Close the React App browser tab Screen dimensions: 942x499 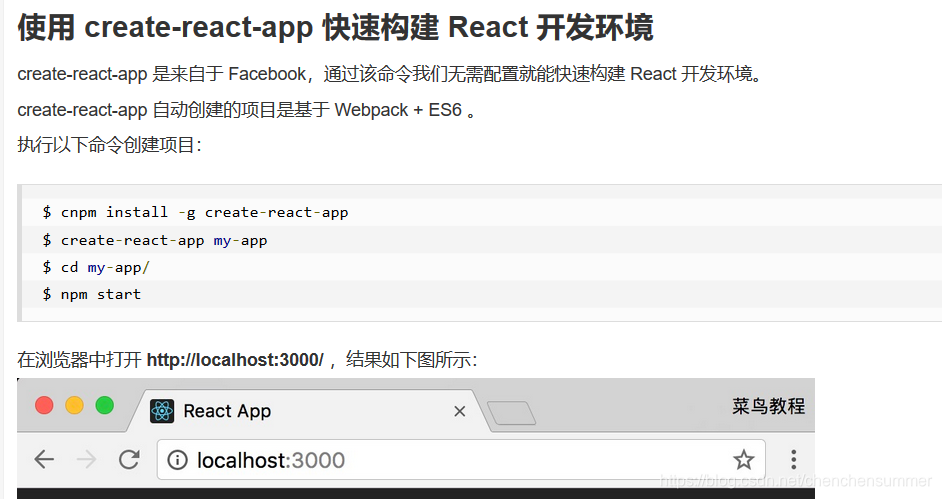click(x=460, y=411)
